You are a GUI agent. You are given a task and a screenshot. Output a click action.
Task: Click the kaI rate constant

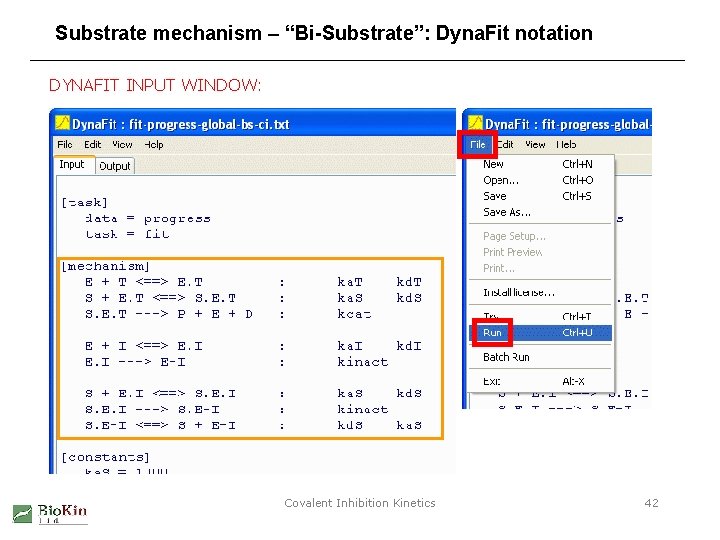(350, 346)
